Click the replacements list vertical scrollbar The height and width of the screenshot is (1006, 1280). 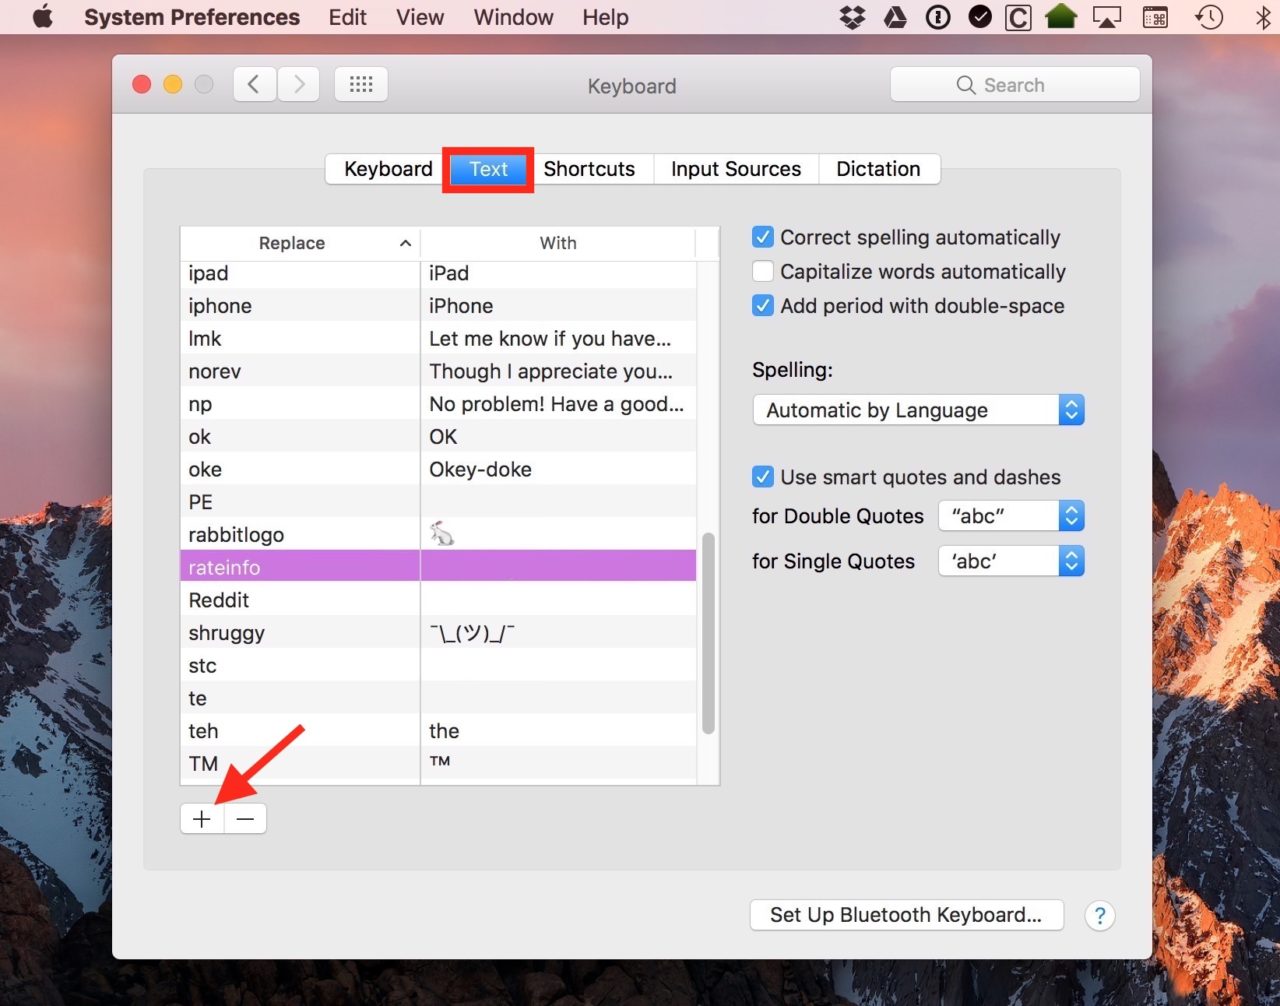pyautogui.click(x=708, y=634)
